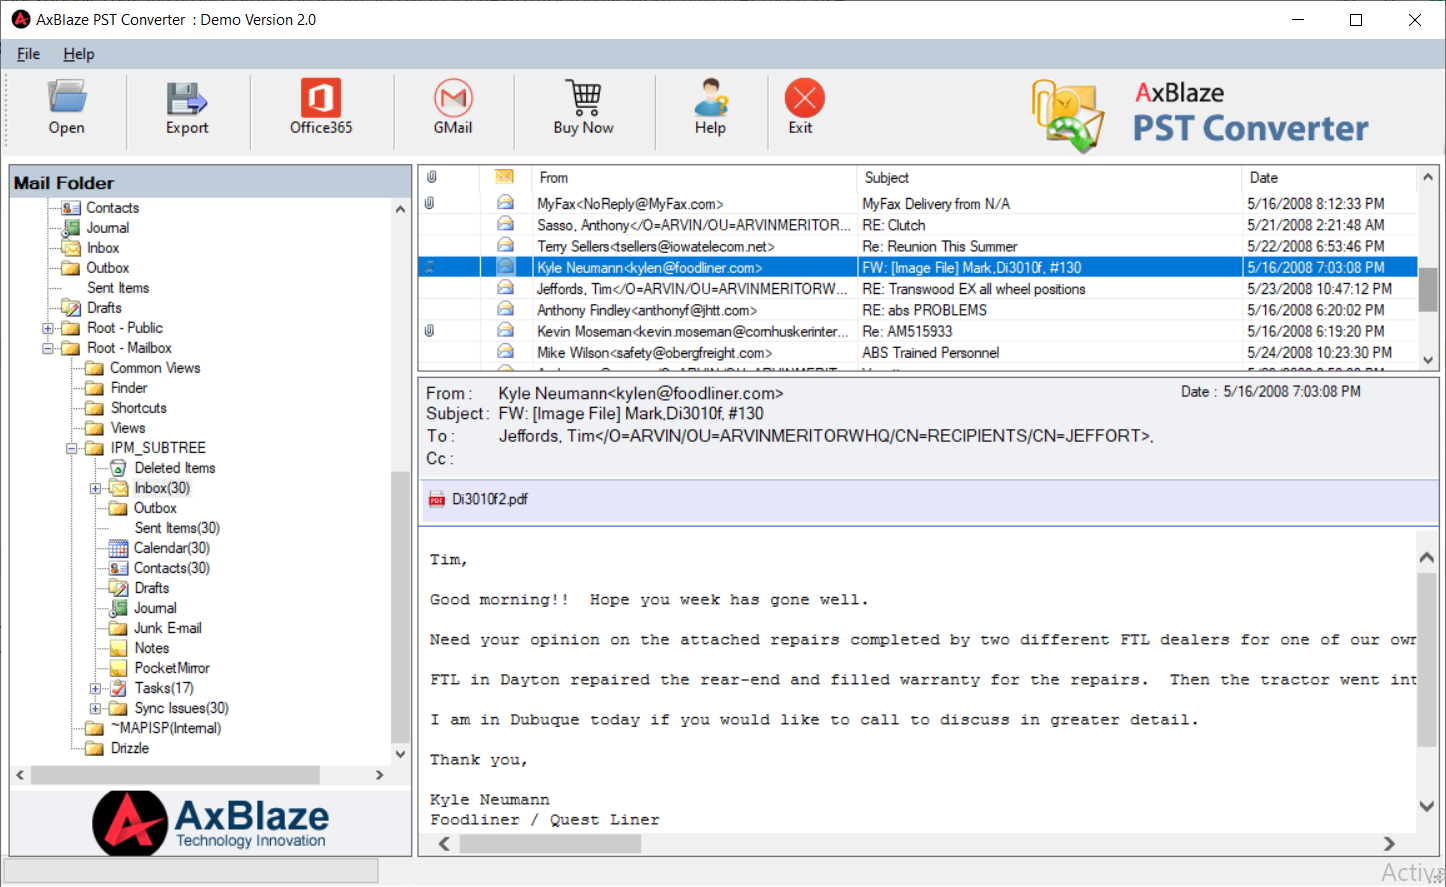Open the MyFax Delivery from N/A email
The width and height of the screenshot is (1446, 887).
pos(917,204)
